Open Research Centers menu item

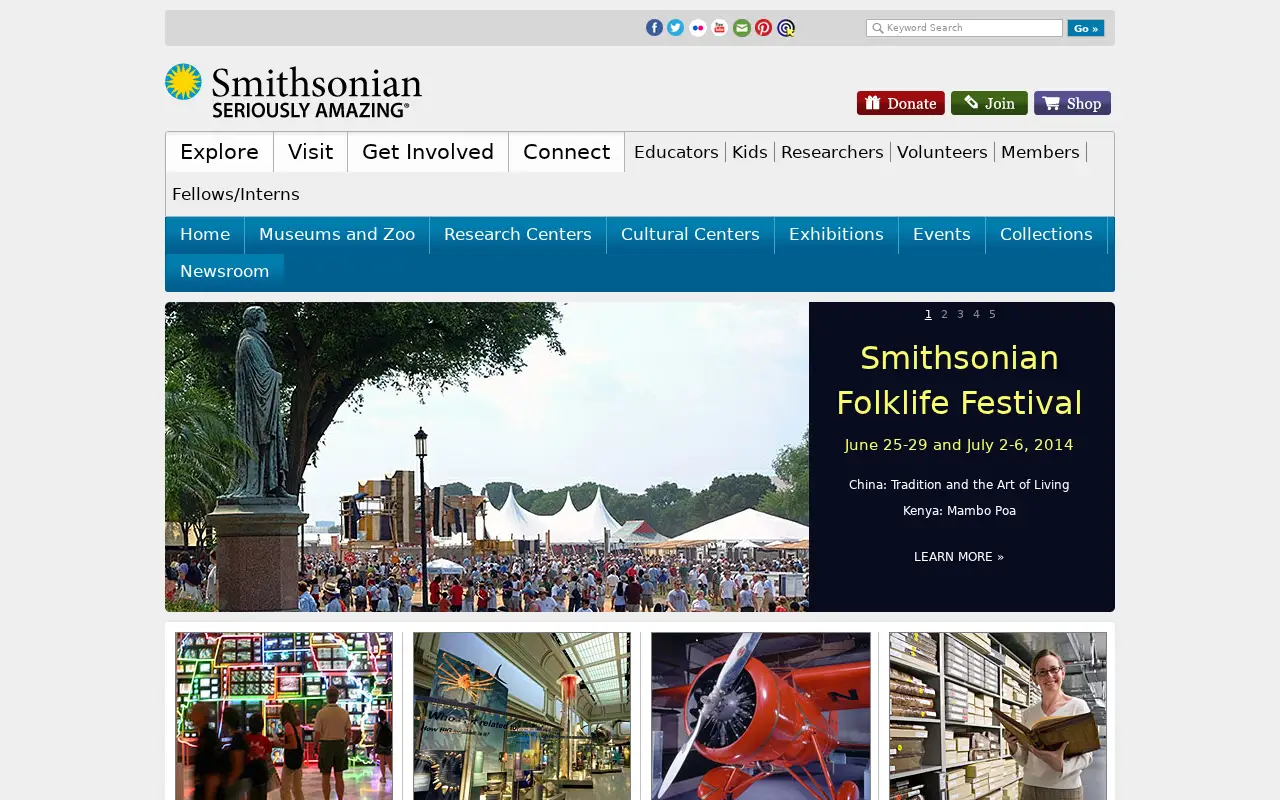518,234
